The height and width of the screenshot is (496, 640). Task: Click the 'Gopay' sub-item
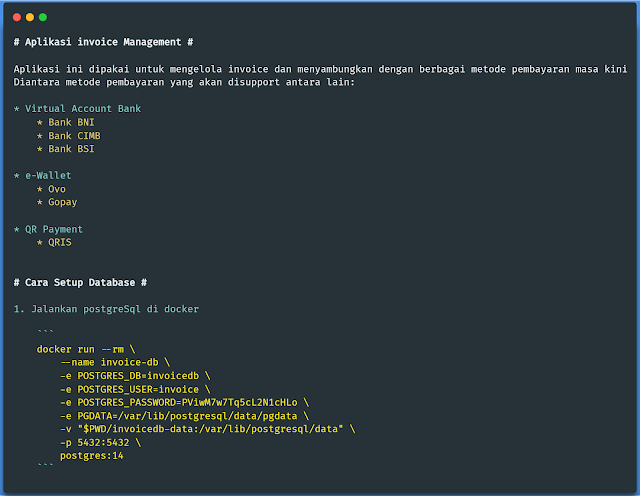[57, 202]
